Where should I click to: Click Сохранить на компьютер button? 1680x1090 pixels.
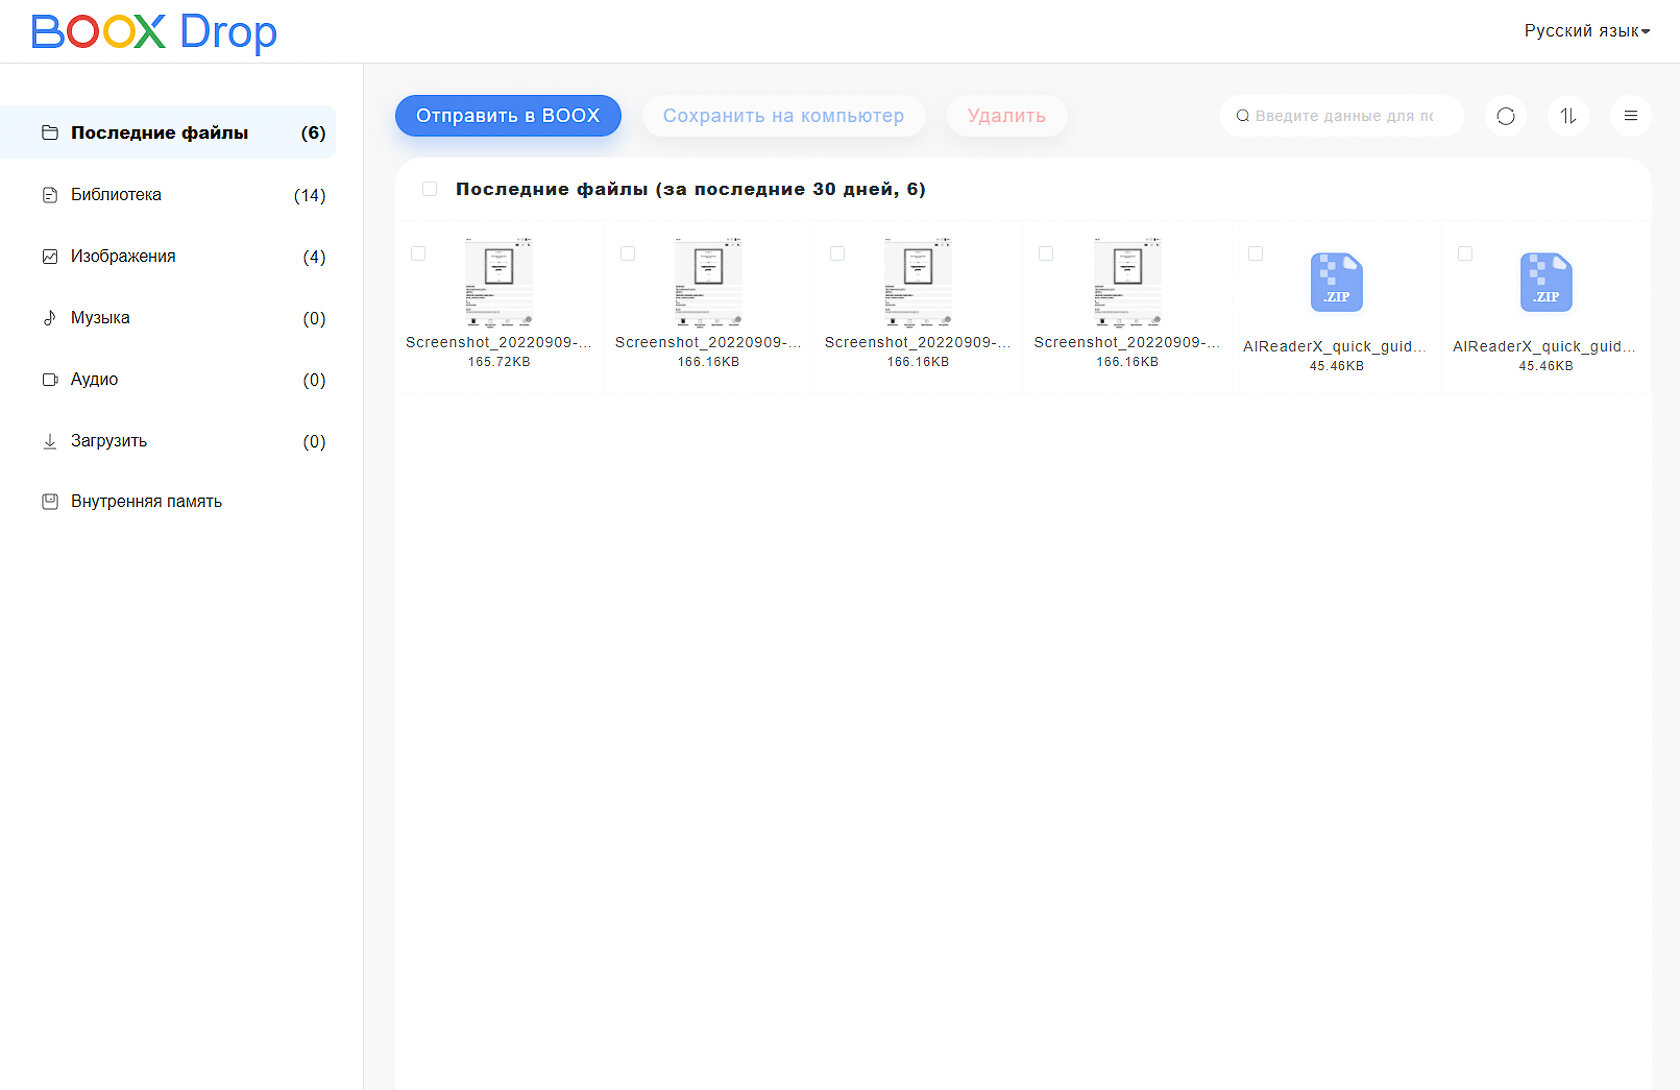tap(783, 116)
